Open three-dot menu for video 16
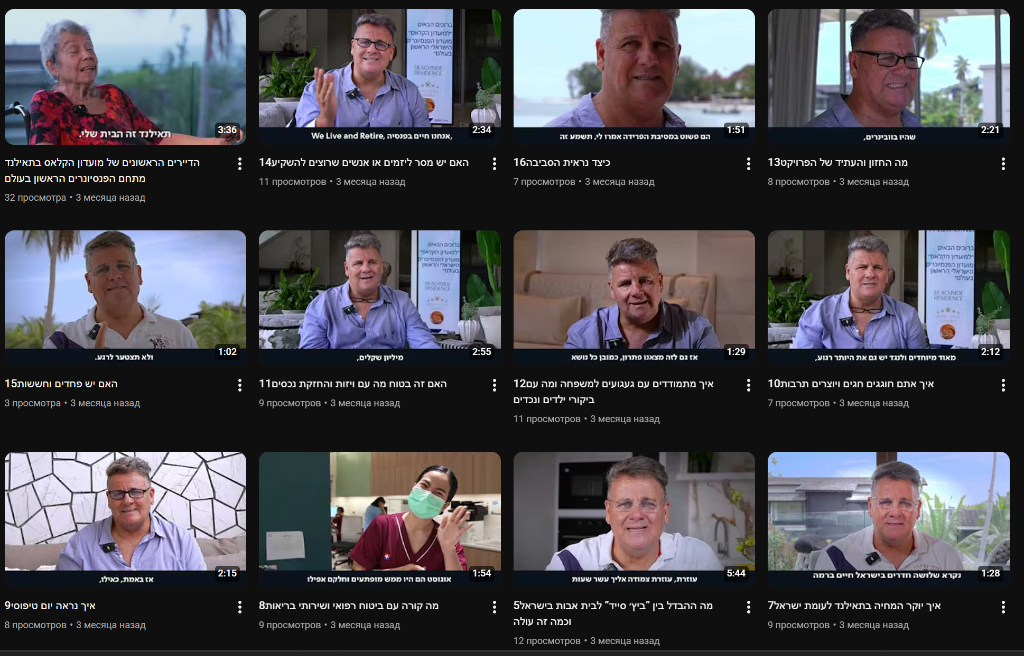This screenshot has height=656, width=1024. tap(748, 163)
